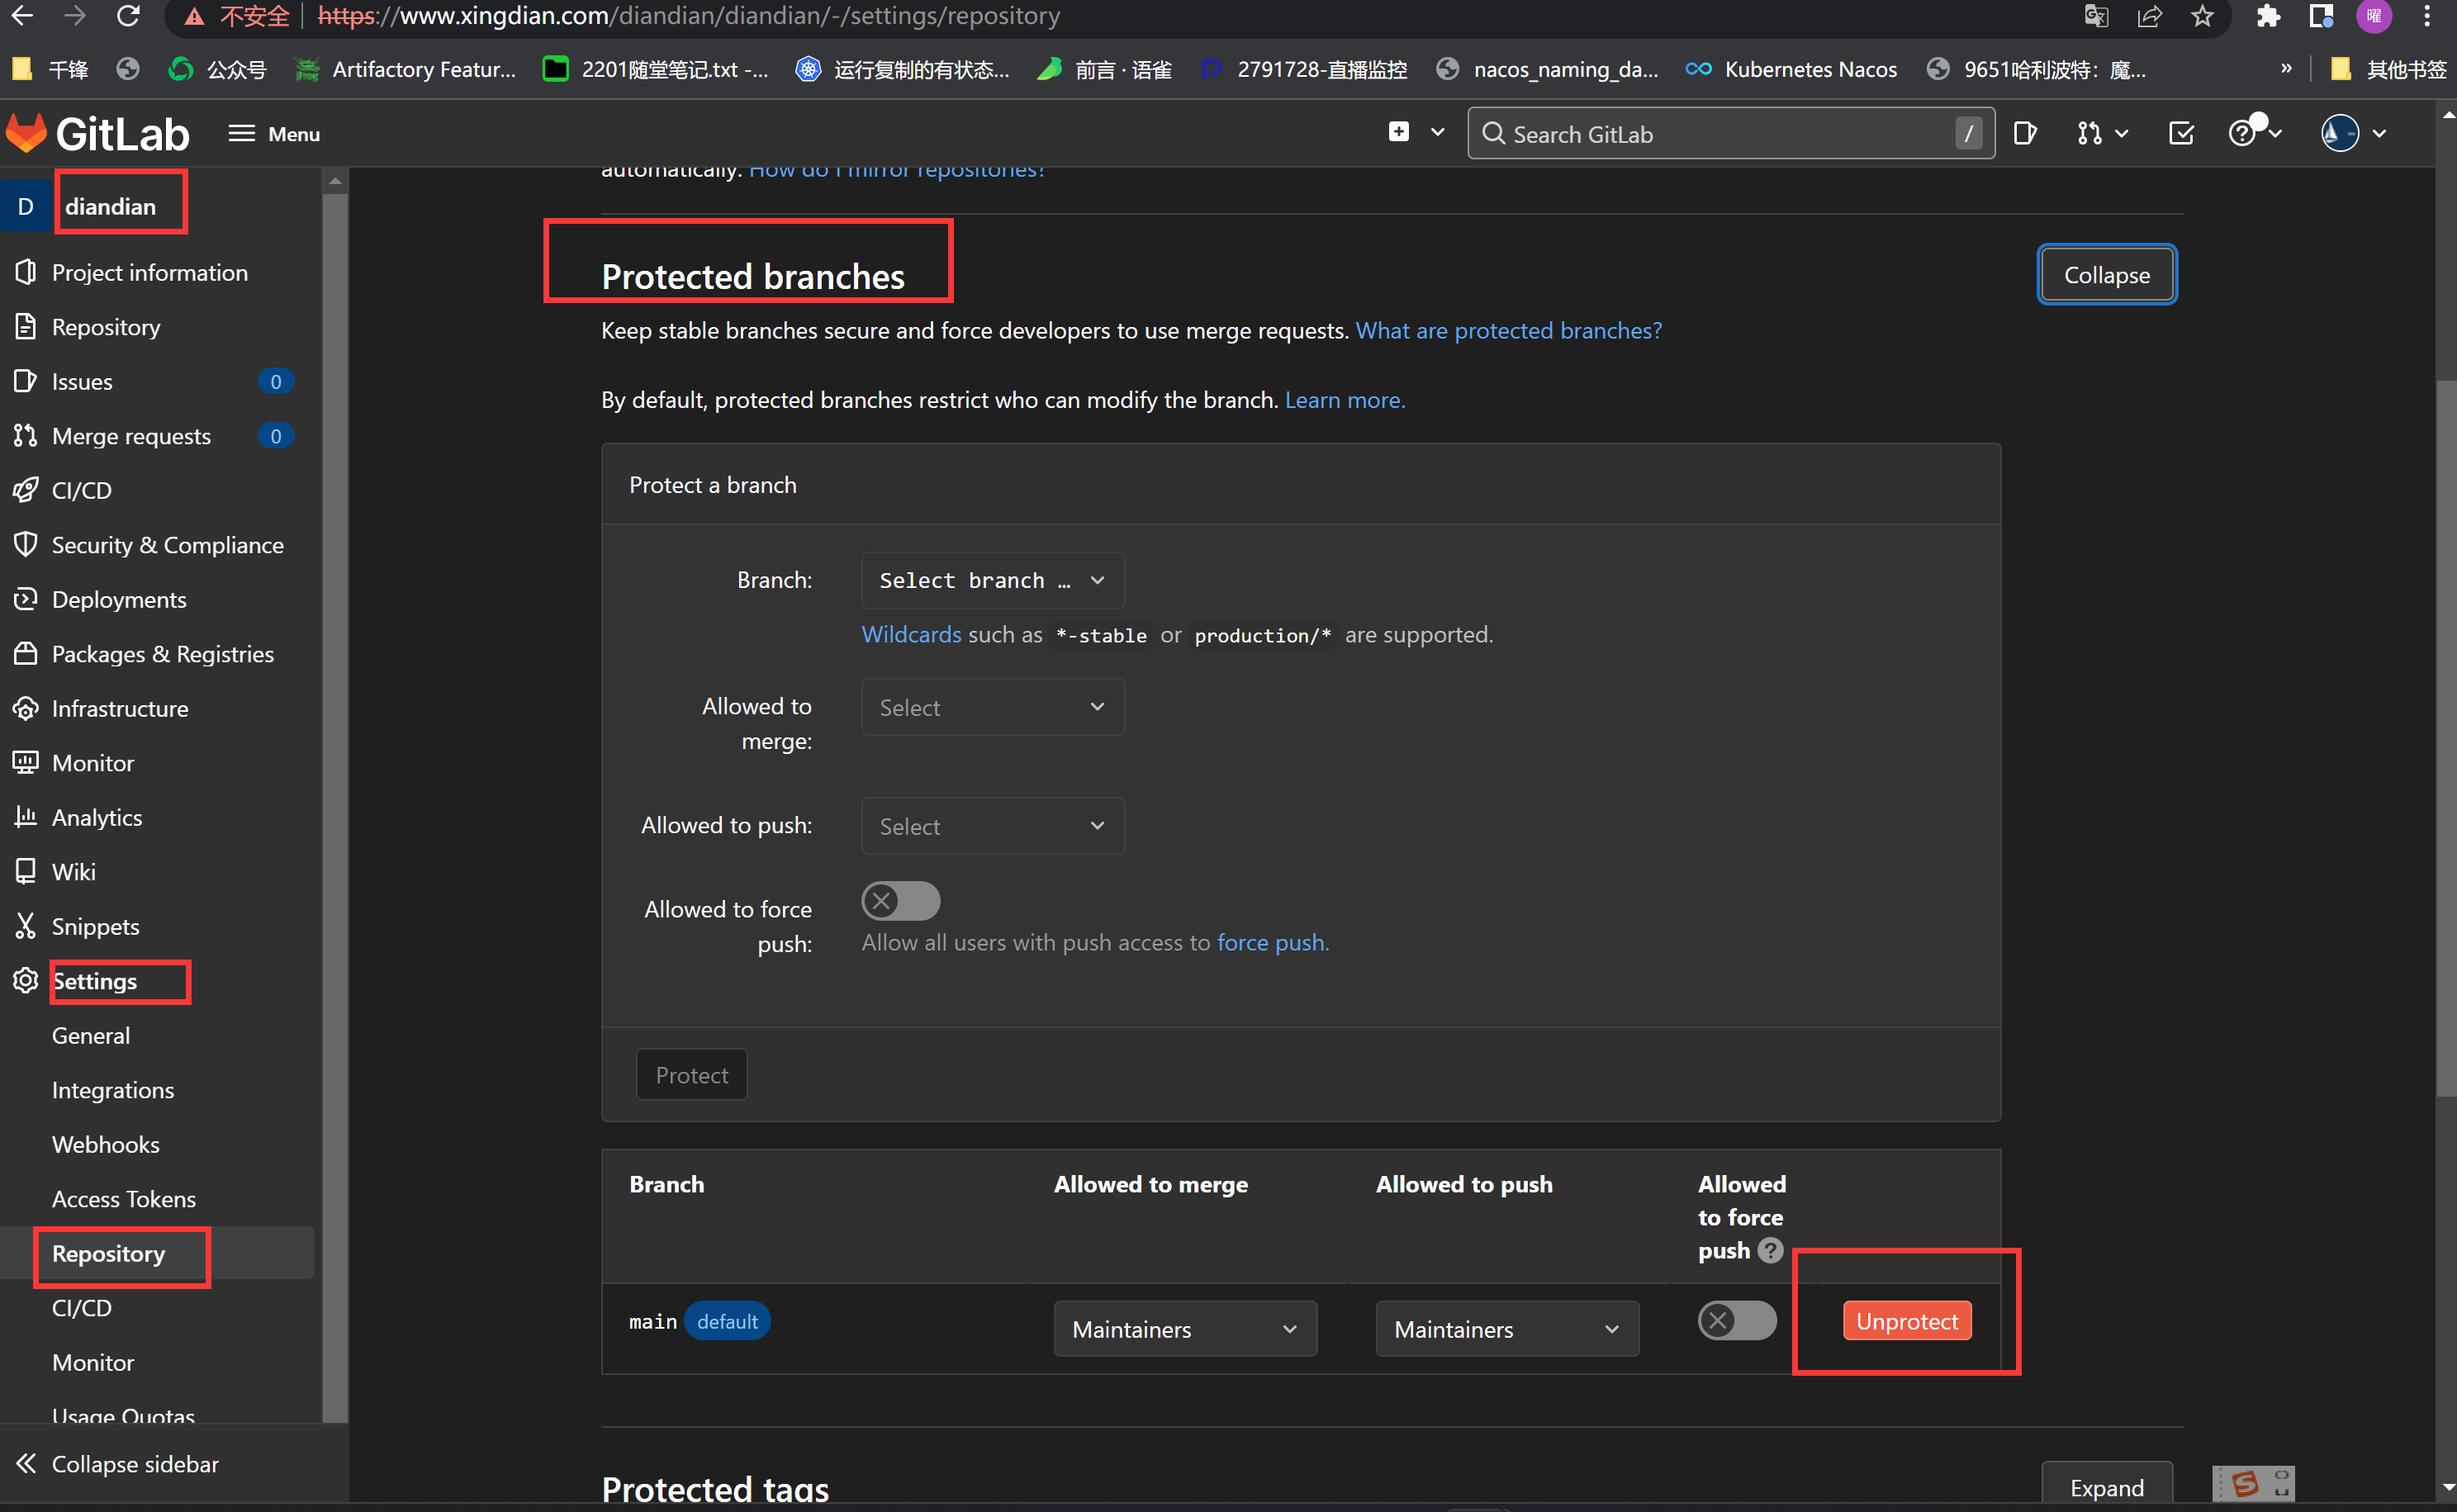Collapse the Protected branches section
This screenshot has height=1512, width=2457.
coord(2107,274)
